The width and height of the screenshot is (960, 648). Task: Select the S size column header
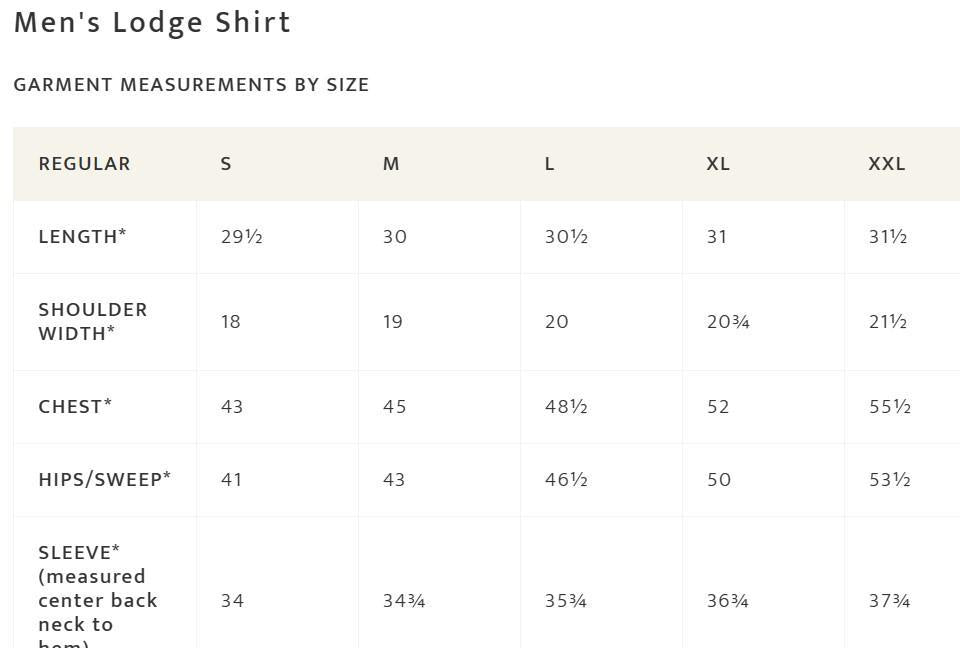pos(226,164)
